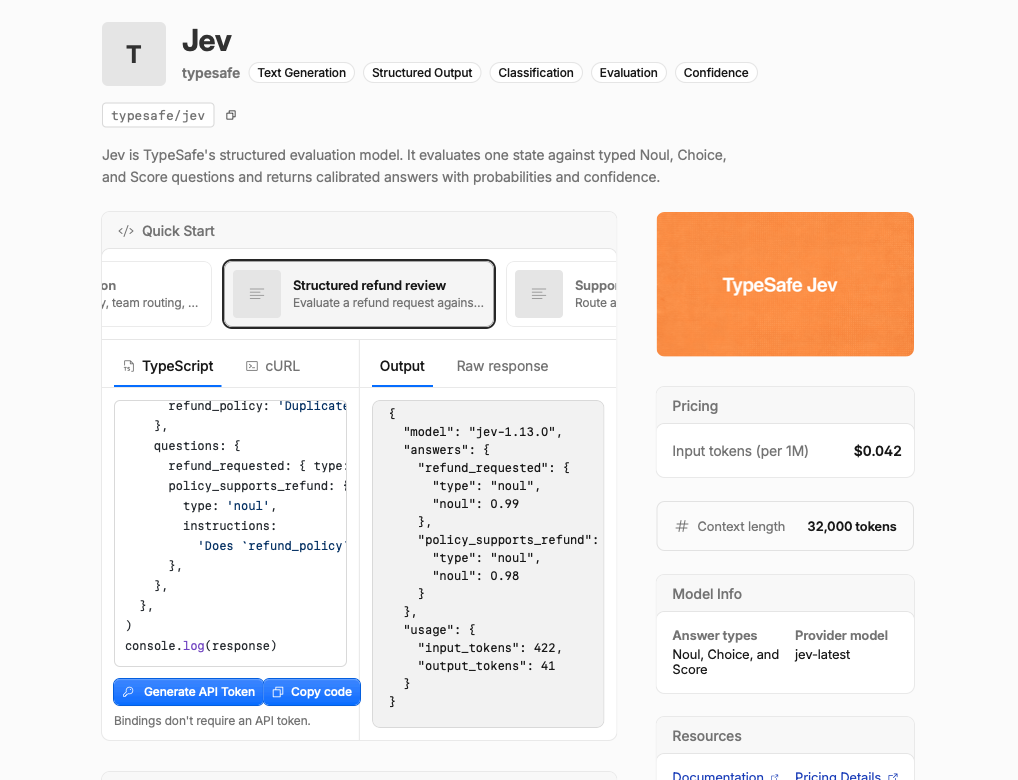The image size is (1018, 780).
Task: Open the Documentation link
Action: [718, 775]
